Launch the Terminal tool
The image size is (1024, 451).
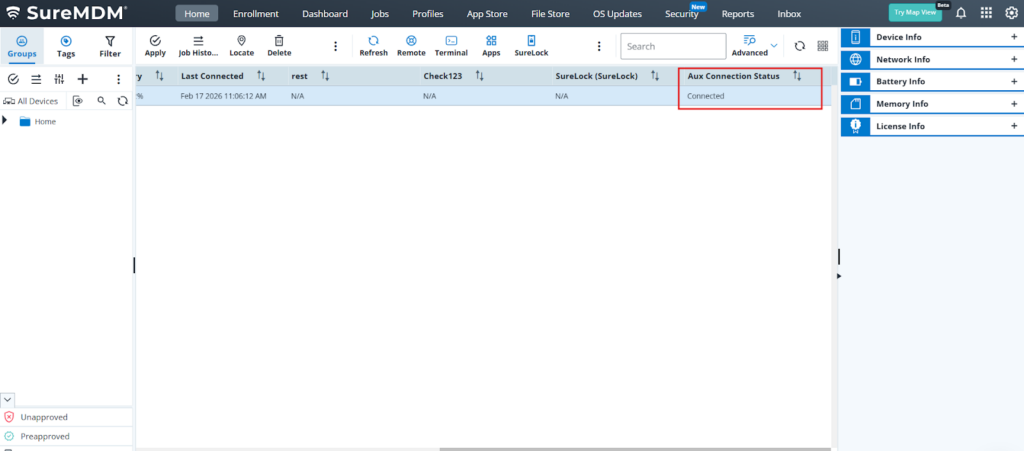pos(451,46)
